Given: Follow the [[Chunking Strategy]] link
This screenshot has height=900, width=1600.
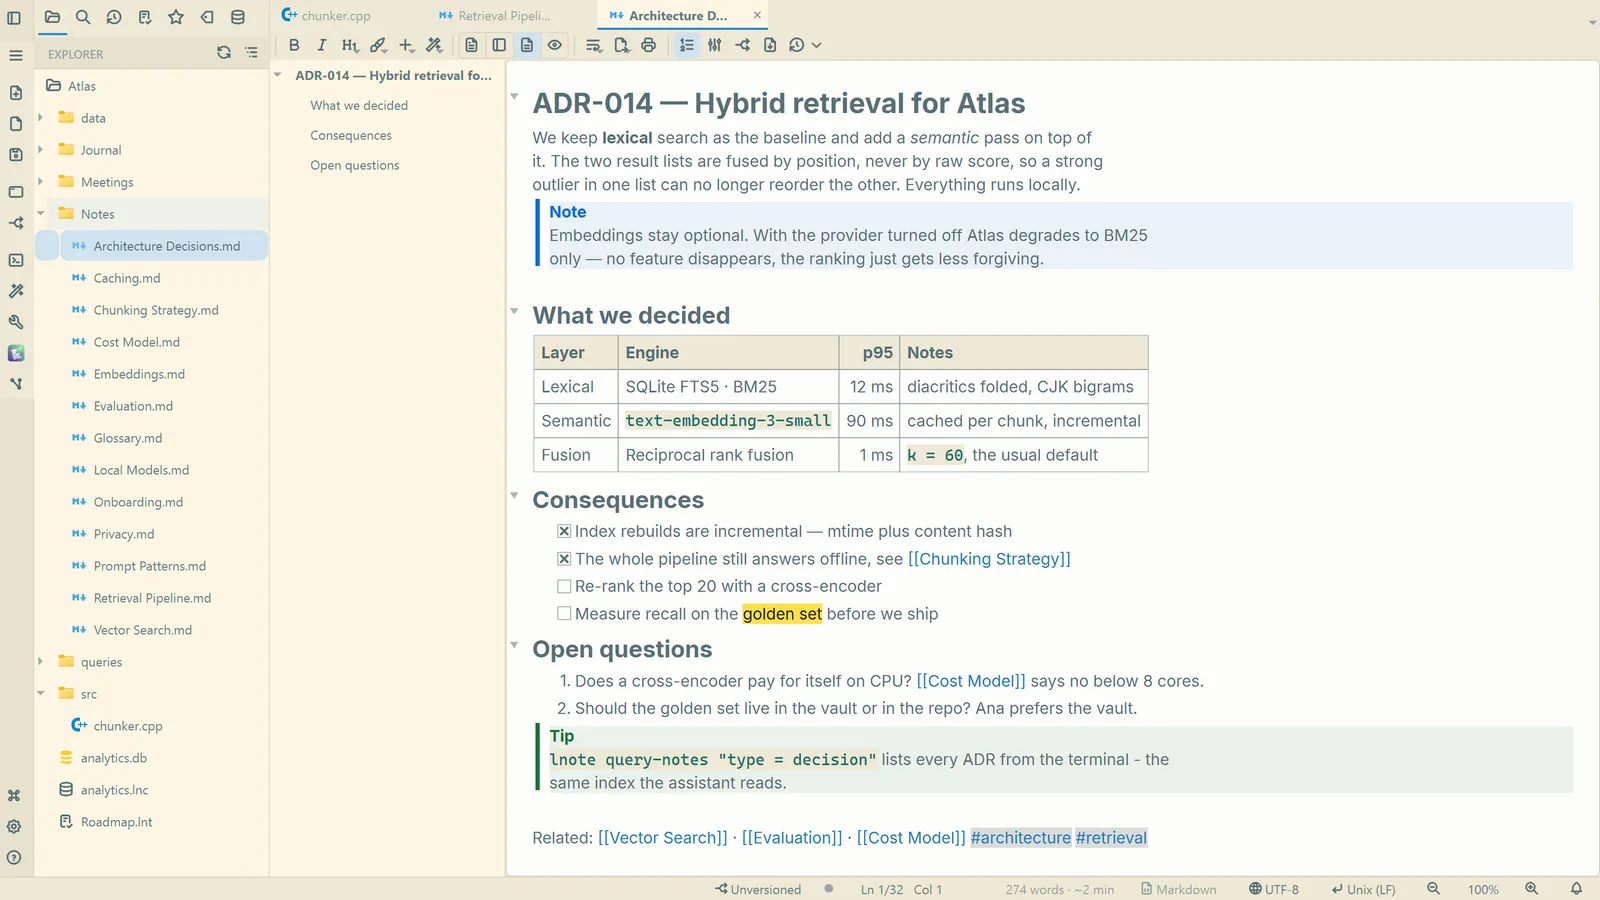Looking at the screenshot, I should (x=989, y=559).
